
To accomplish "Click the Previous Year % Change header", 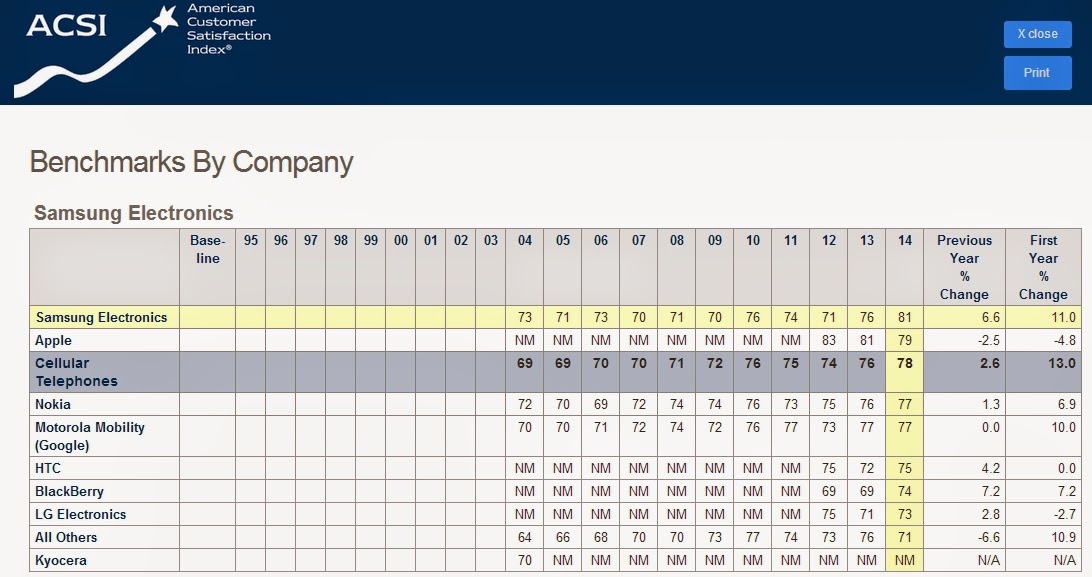I will tap(964, 267).
